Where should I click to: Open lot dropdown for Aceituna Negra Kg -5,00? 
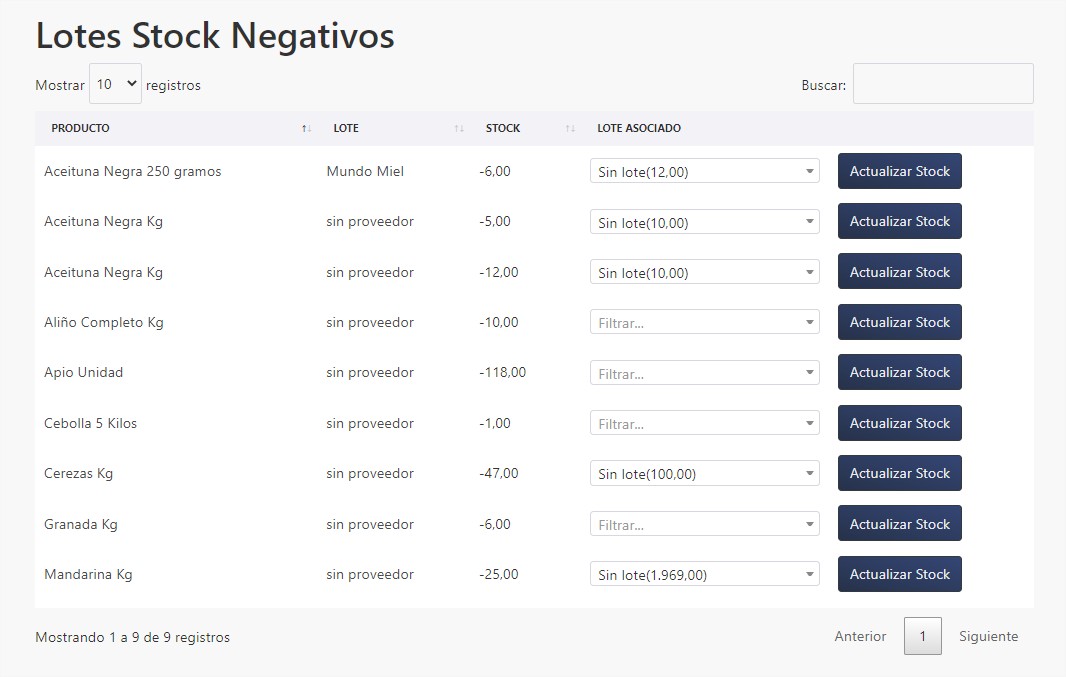point(704,222)
